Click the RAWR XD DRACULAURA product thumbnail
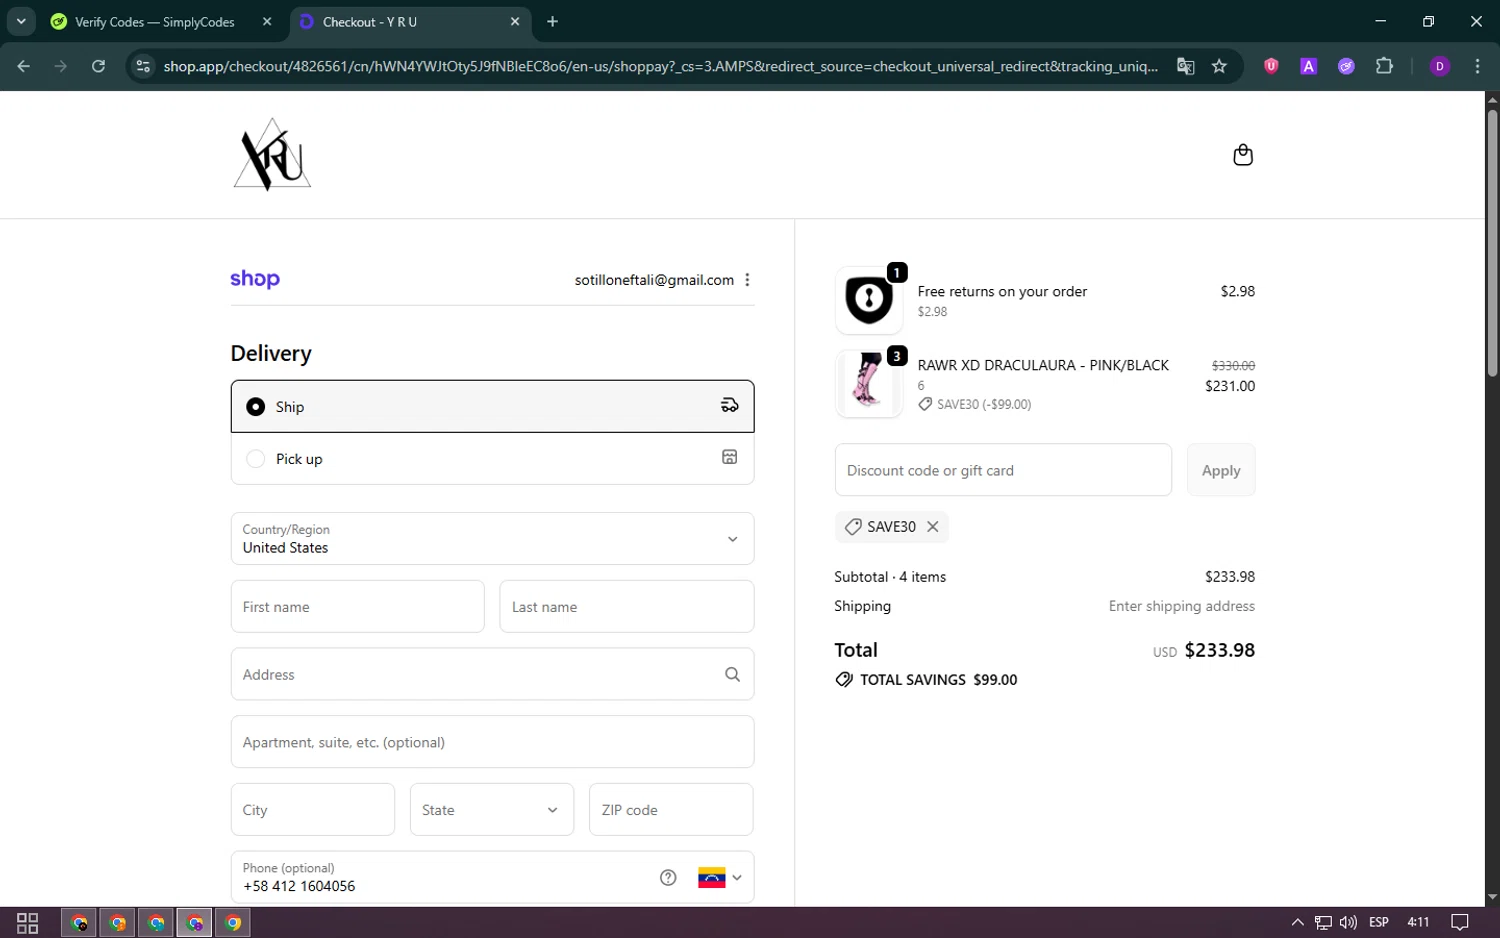1500x938 pixels. pyautogui.click(x=868, y=383)
